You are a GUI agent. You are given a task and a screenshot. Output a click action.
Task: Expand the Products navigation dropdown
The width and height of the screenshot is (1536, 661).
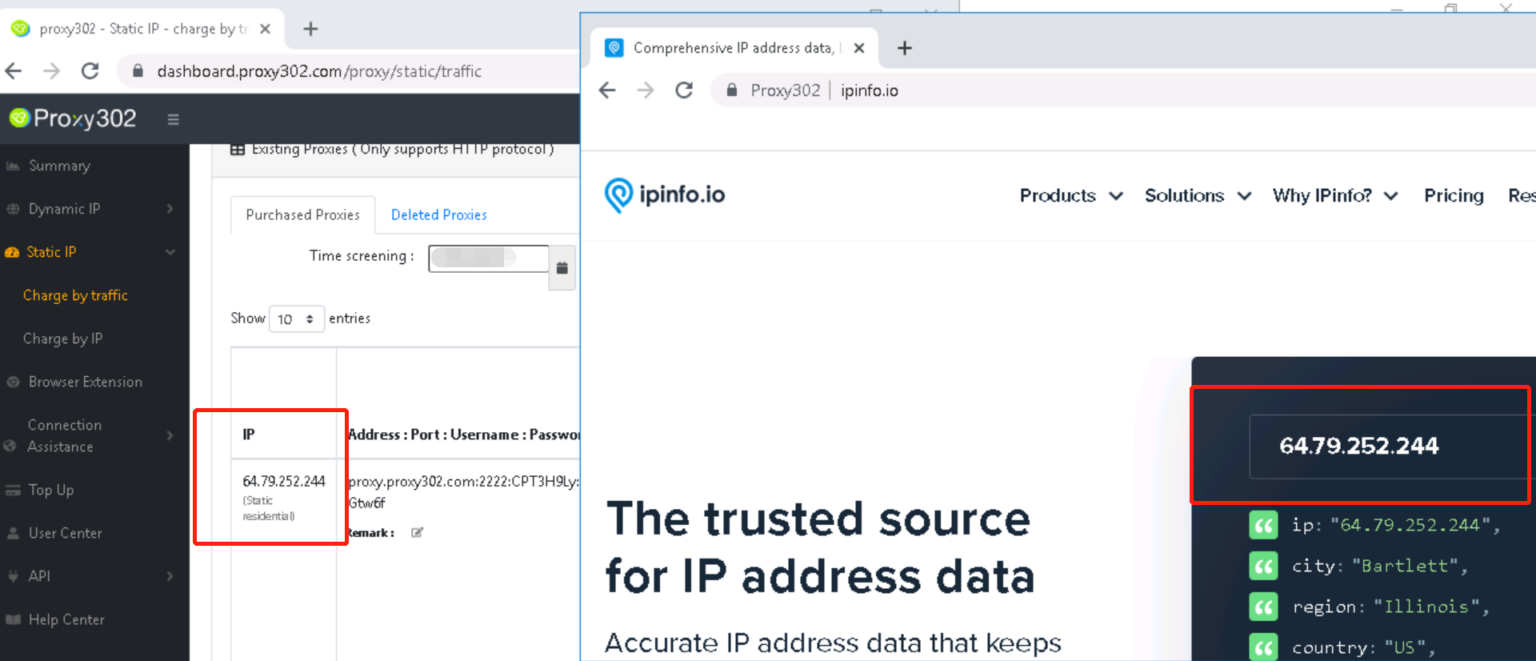[1071, 196]
